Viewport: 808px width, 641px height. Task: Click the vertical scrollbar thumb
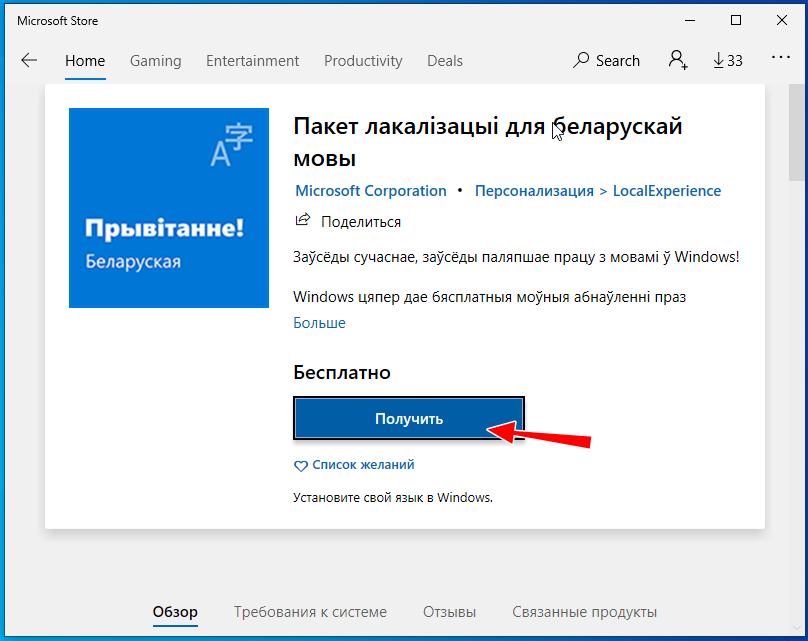tap(797, 132)
